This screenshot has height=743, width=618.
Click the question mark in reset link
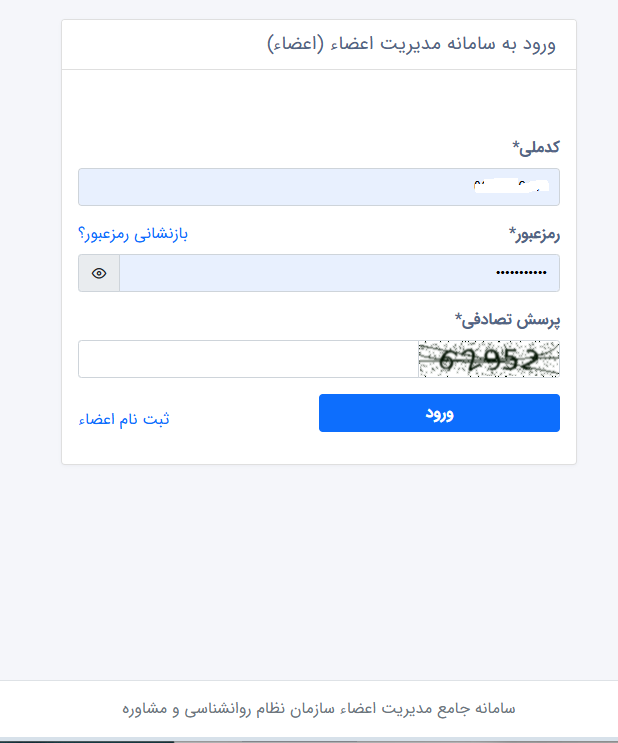tap(82, 234)
